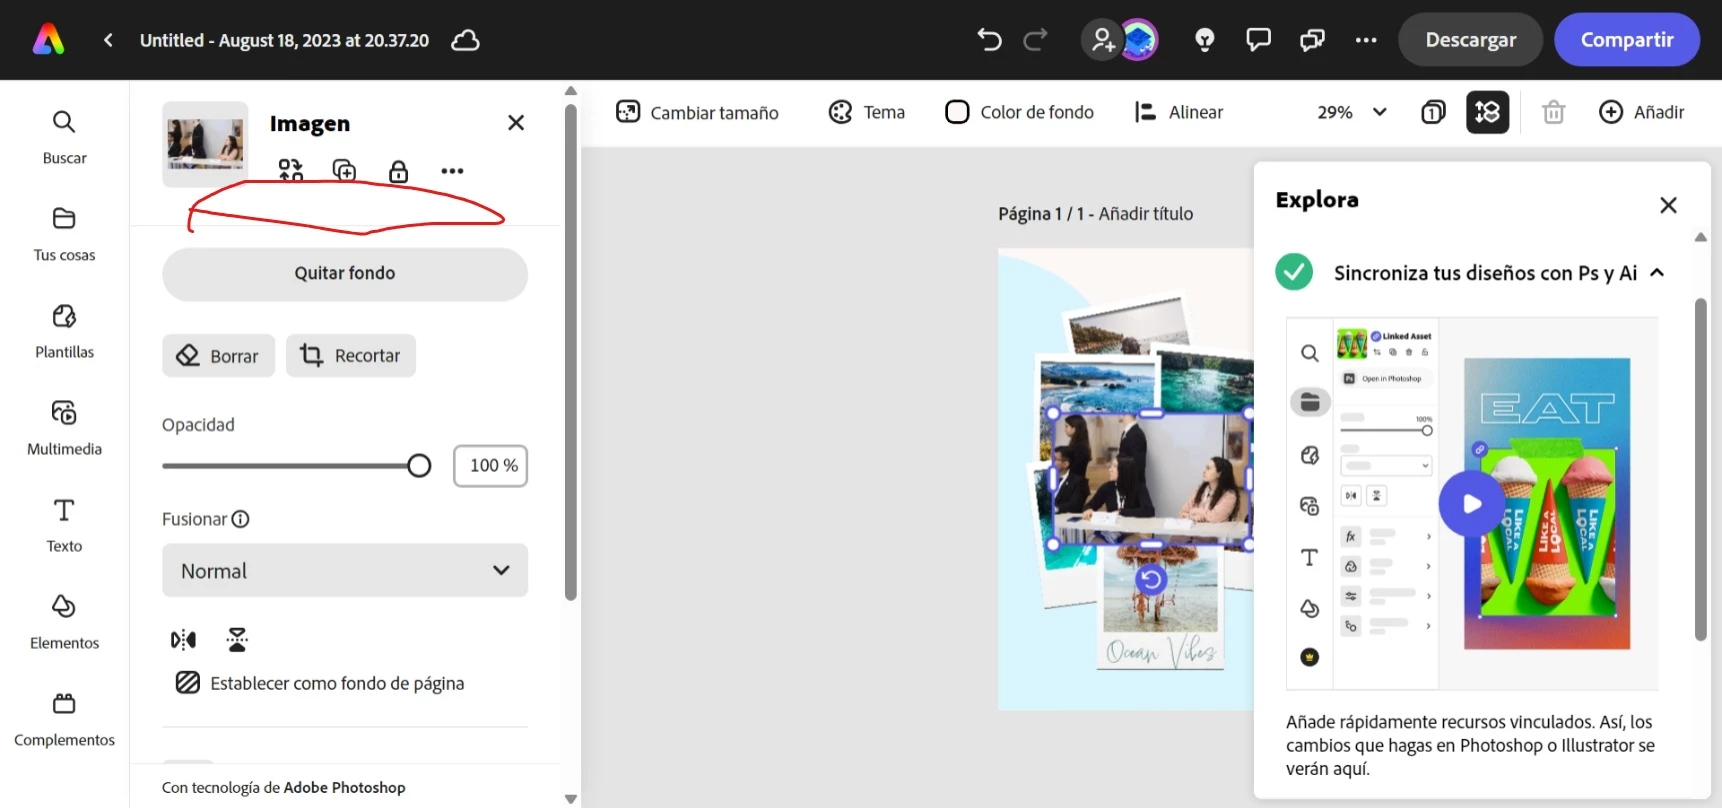
Task: Click Añadir to add a page
Action: [x=1641, y=112]
